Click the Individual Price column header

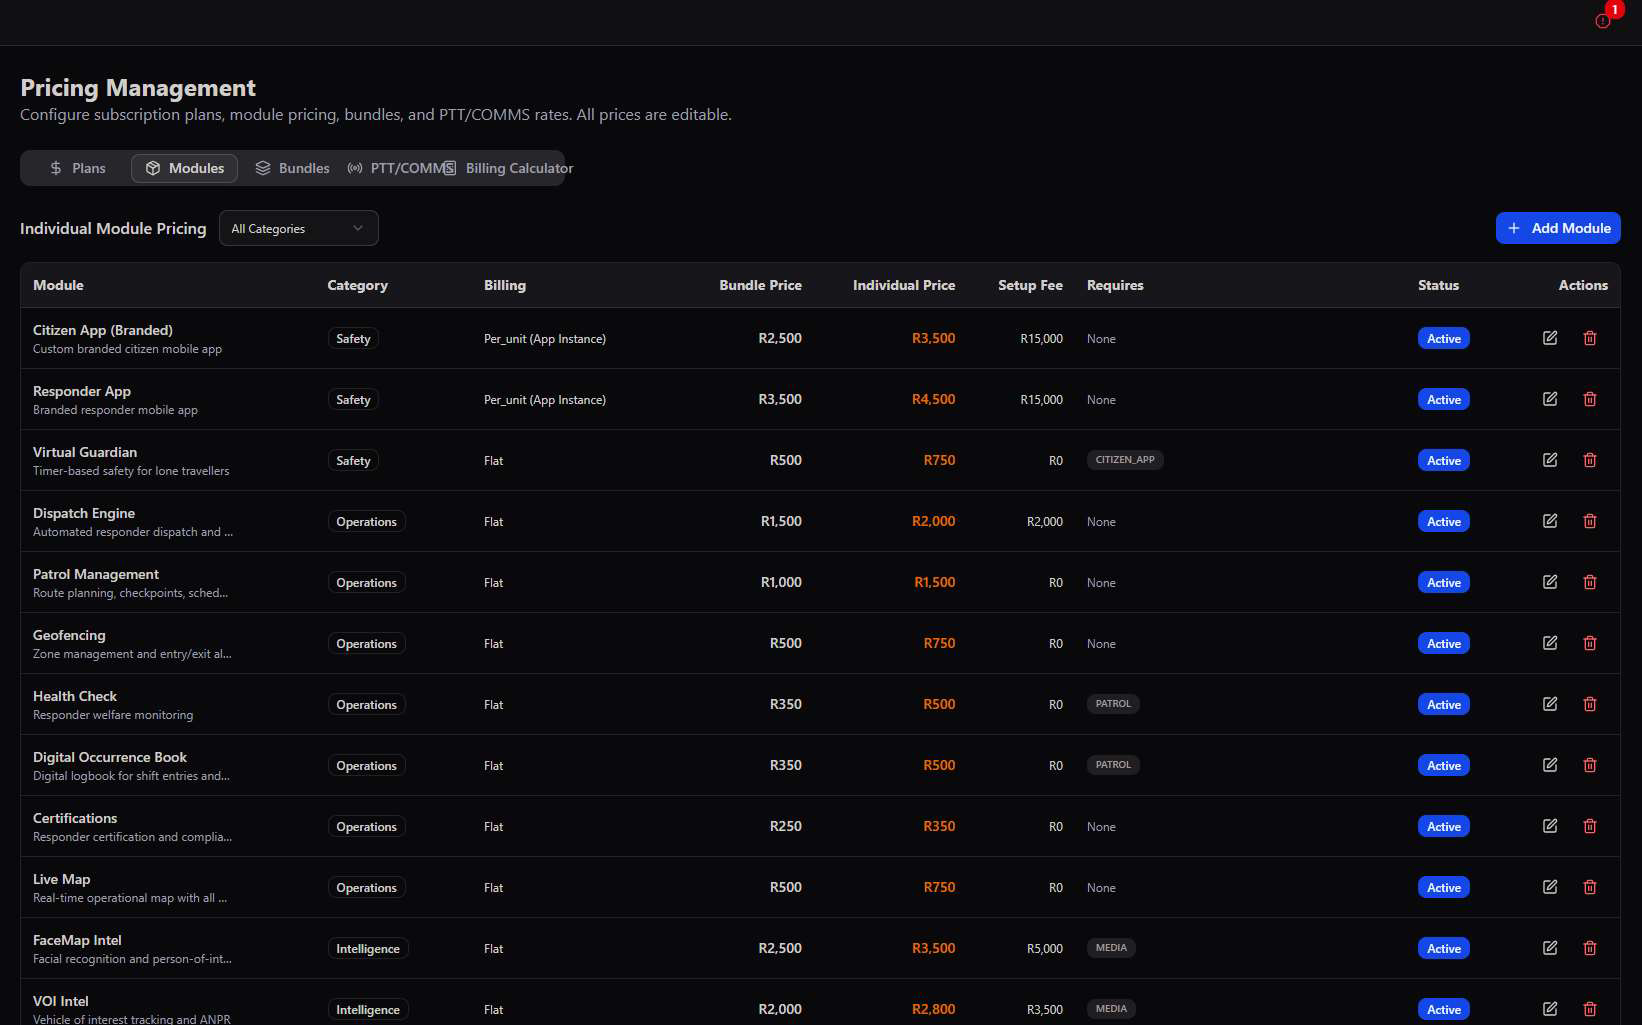[x=904, y=285]
